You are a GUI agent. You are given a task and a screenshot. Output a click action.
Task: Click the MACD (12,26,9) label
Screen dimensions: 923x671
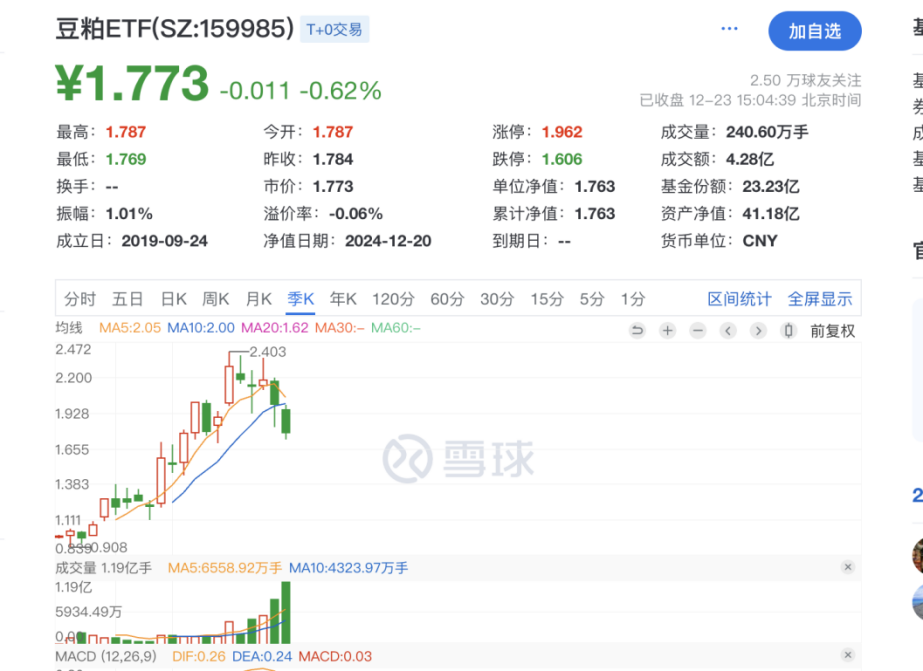[x=107, y=656]
